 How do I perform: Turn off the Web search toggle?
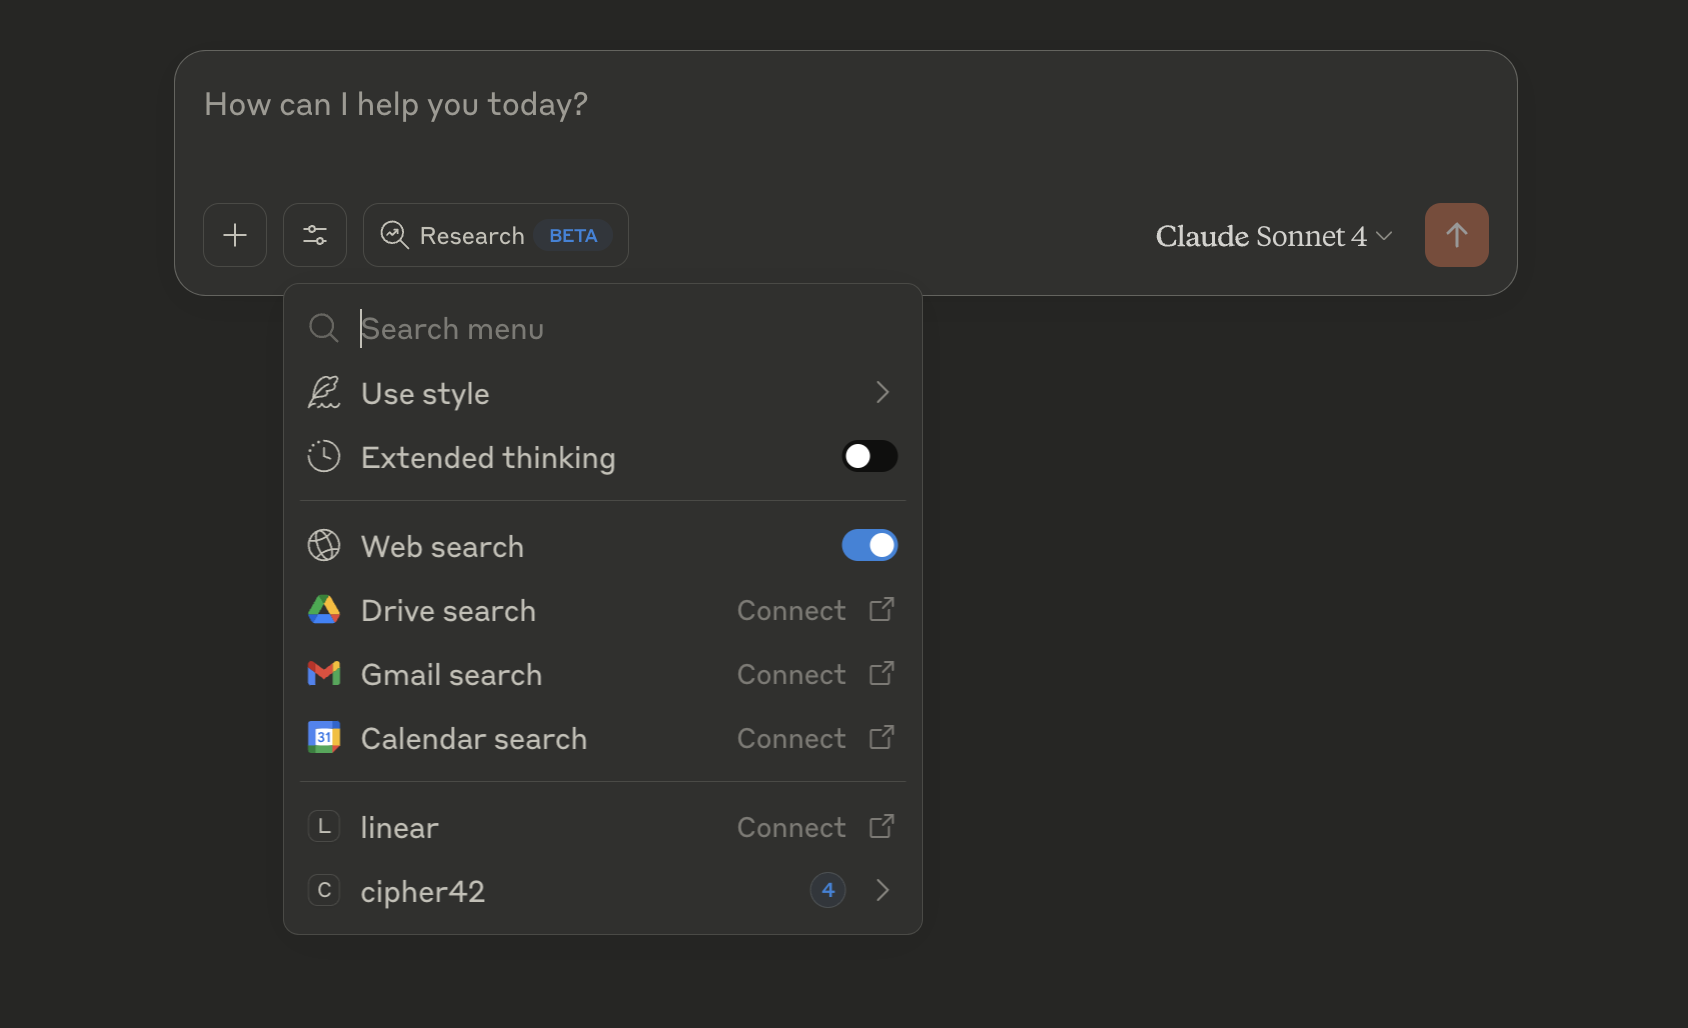(x=869, y=546)
